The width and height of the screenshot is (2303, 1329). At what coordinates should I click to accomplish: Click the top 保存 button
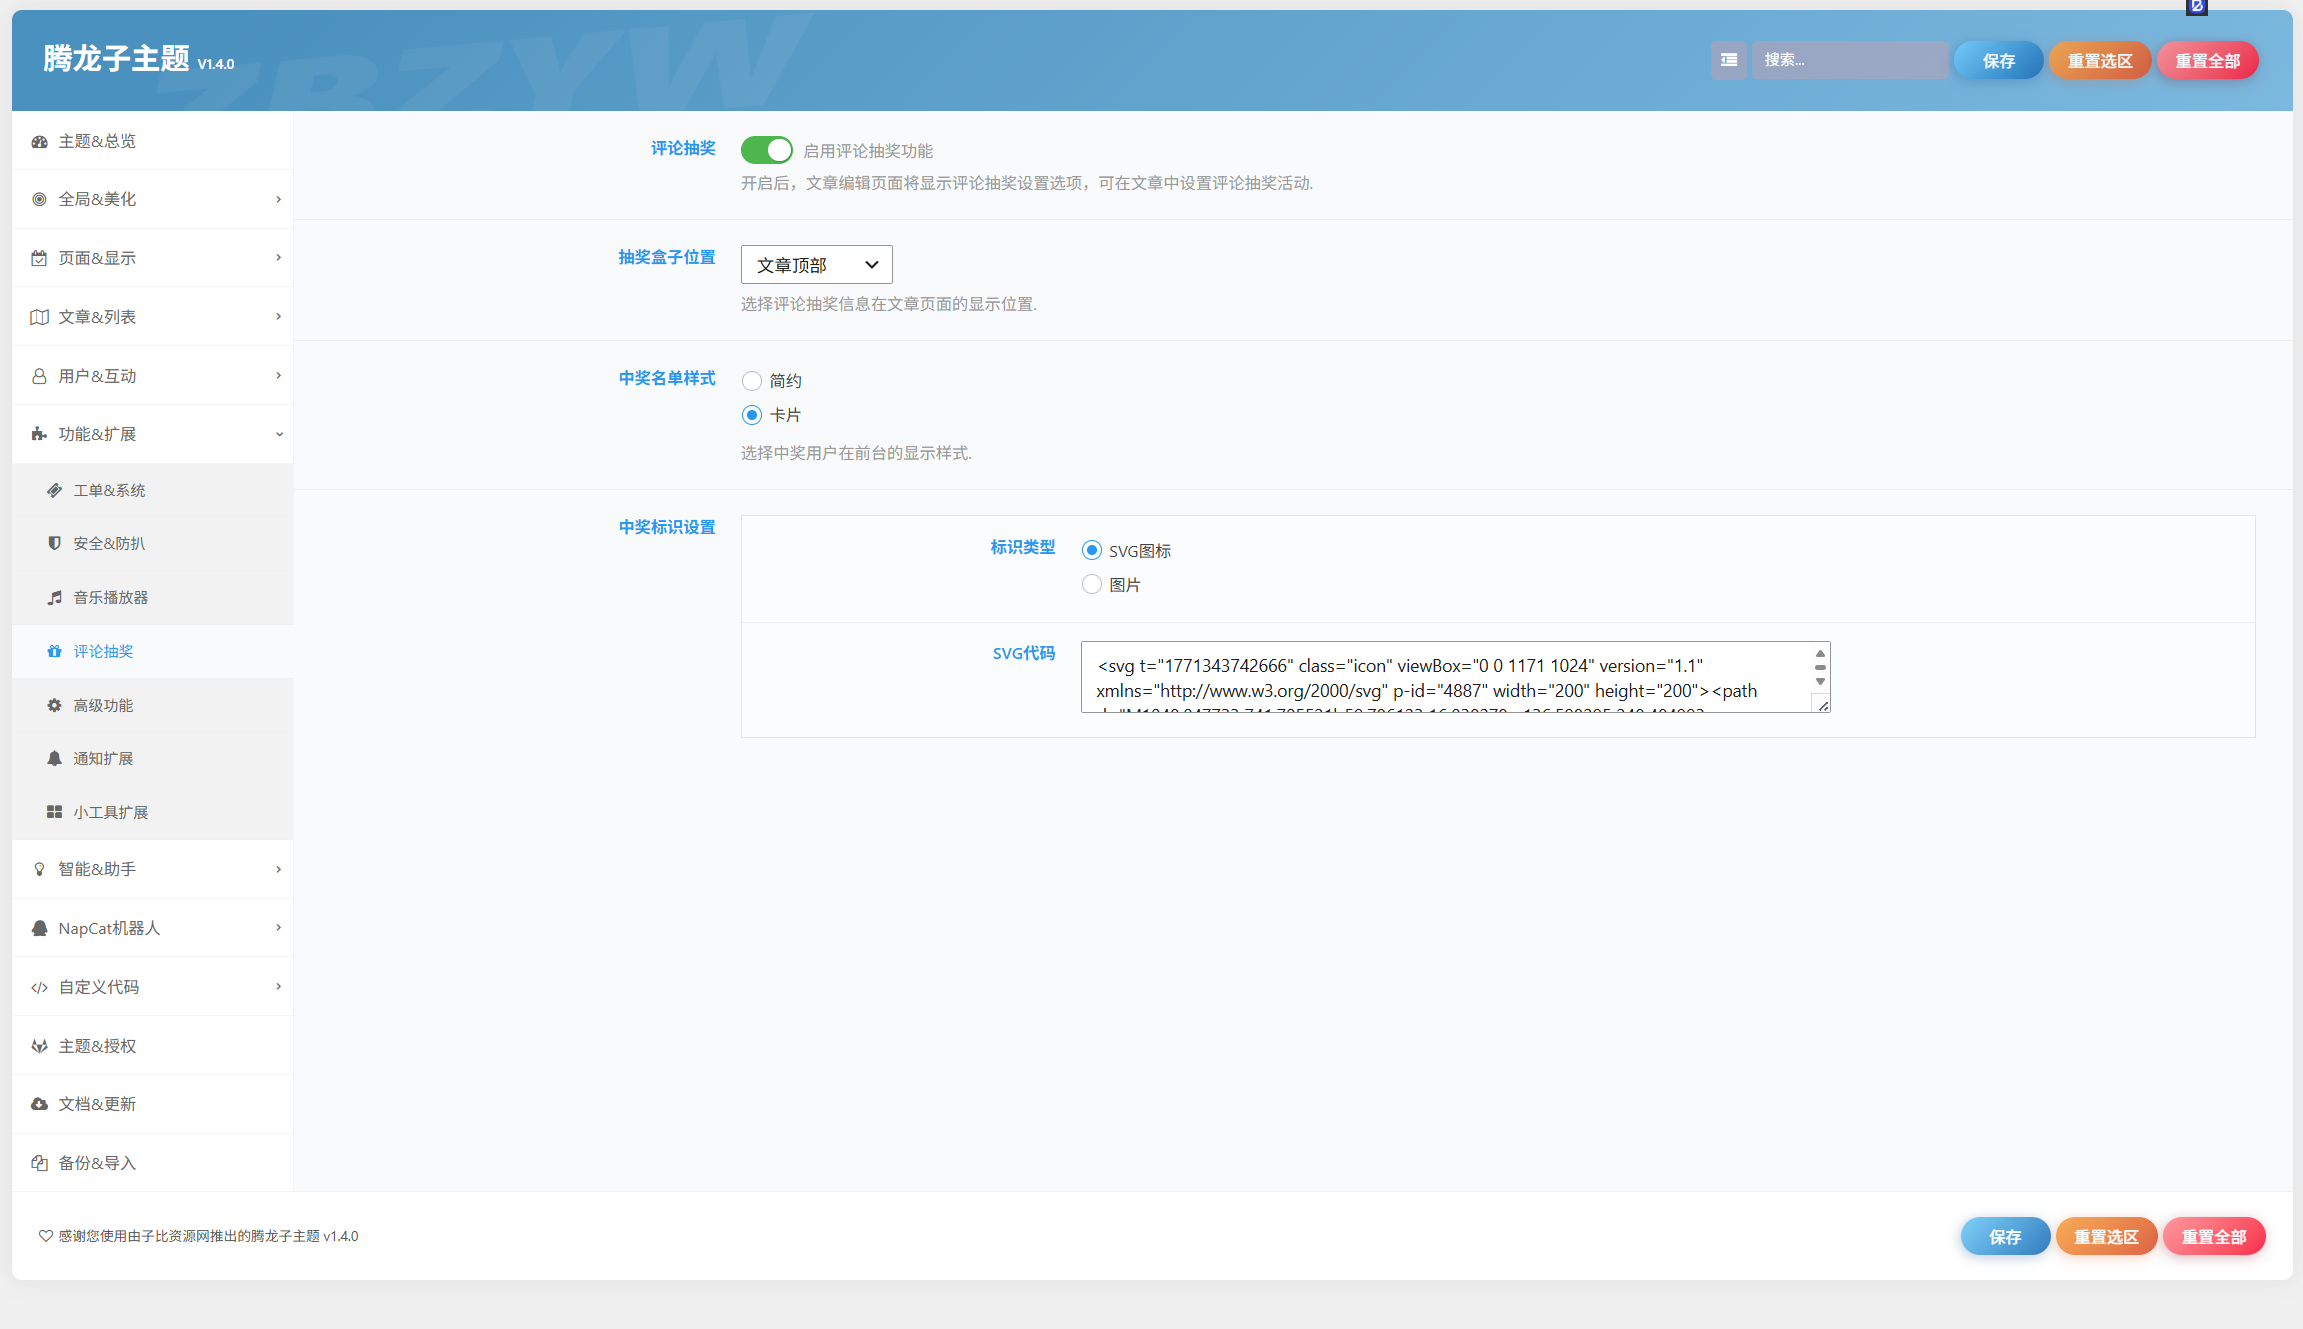tap(1998, 61)
